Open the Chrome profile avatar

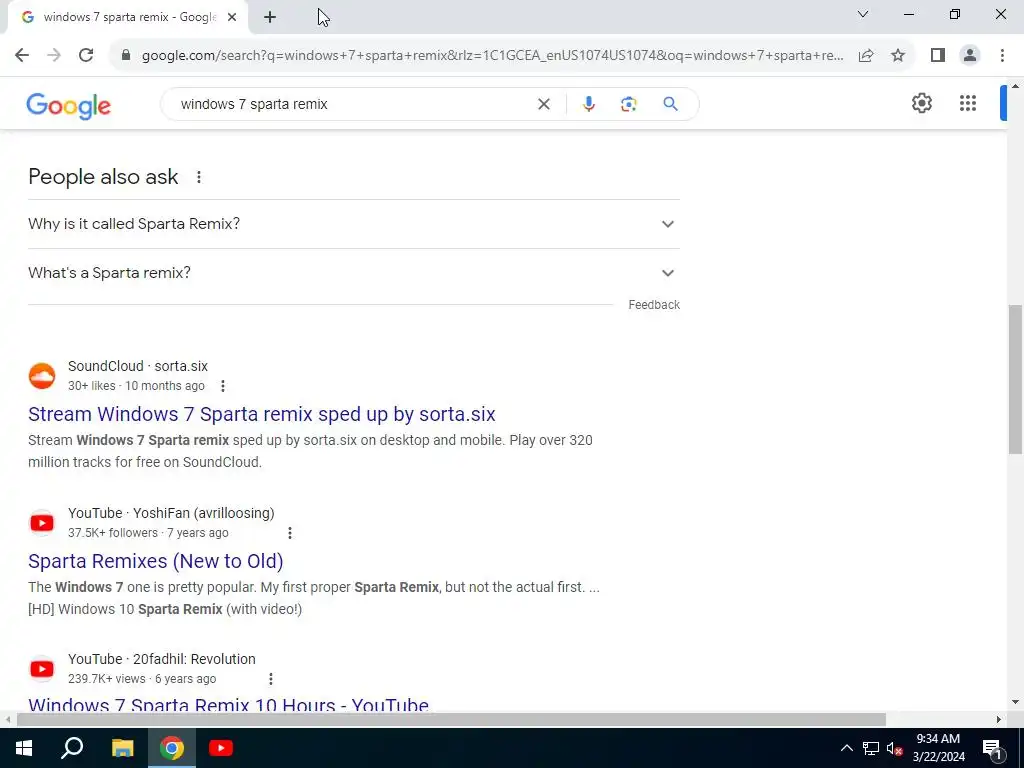pos(970,56)
